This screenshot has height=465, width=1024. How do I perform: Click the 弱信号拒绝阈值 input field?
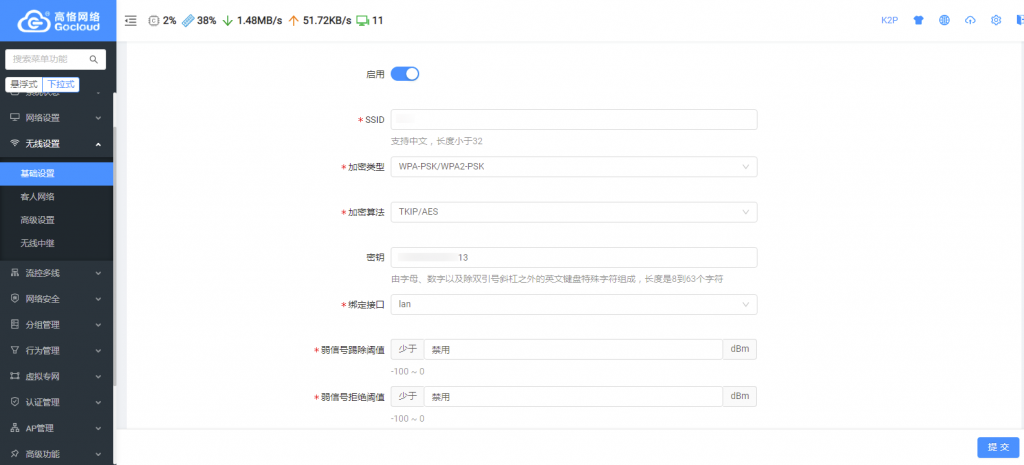(x=573, y=396)
